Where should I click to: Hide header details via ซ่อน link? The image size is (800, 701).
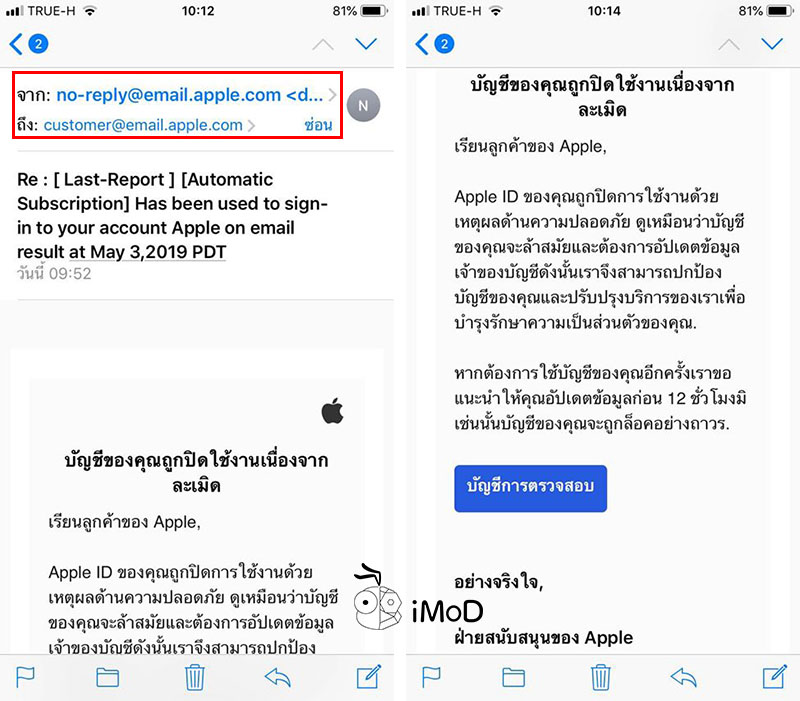318,124
